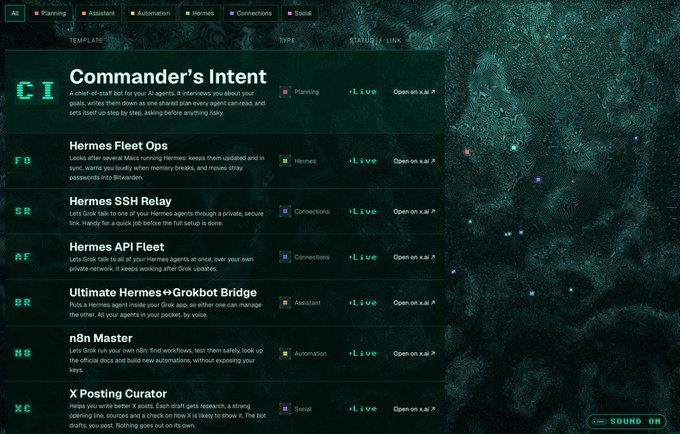The height and width of the screenshot is (434, 680).
Task: Toggle the Sound On switch
Action: (x=626, y=421)
